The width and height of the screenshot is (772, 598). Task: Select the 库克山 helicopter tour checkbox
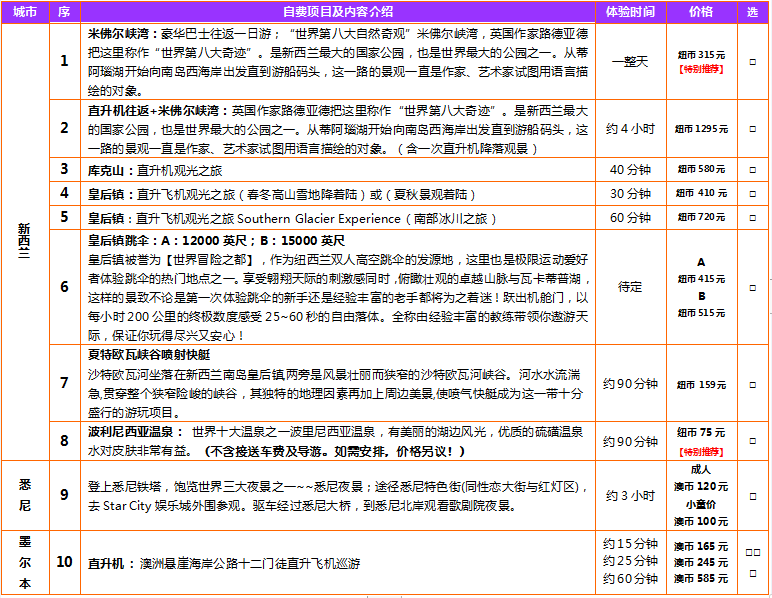coord(752,169)
